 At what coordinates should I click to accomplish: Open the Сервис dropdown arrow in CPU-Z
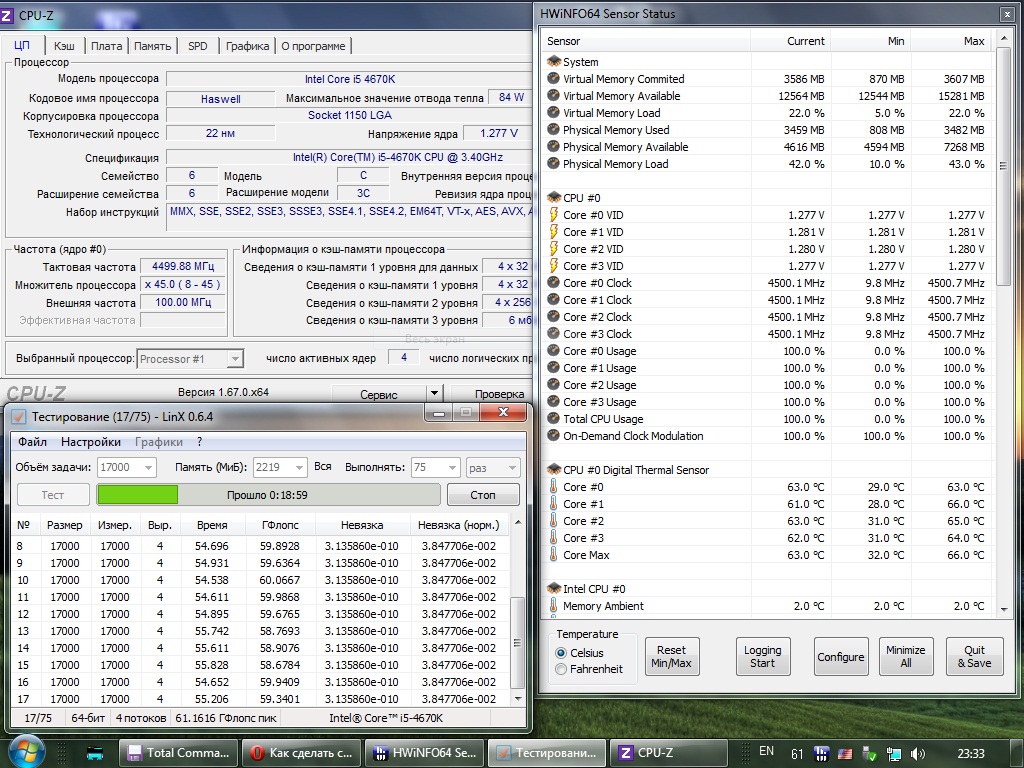(x=434, y=394)
